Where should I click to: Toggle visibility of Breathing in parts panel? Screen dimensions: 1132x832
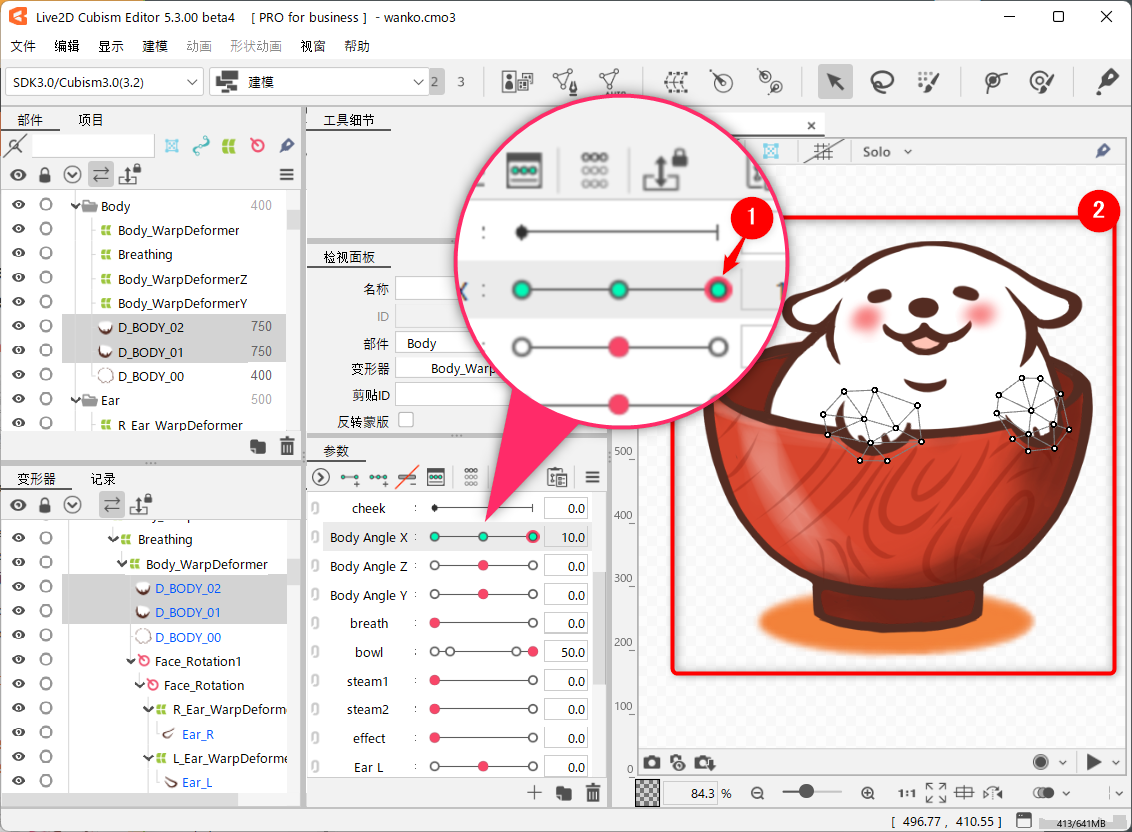pos(18,254)
